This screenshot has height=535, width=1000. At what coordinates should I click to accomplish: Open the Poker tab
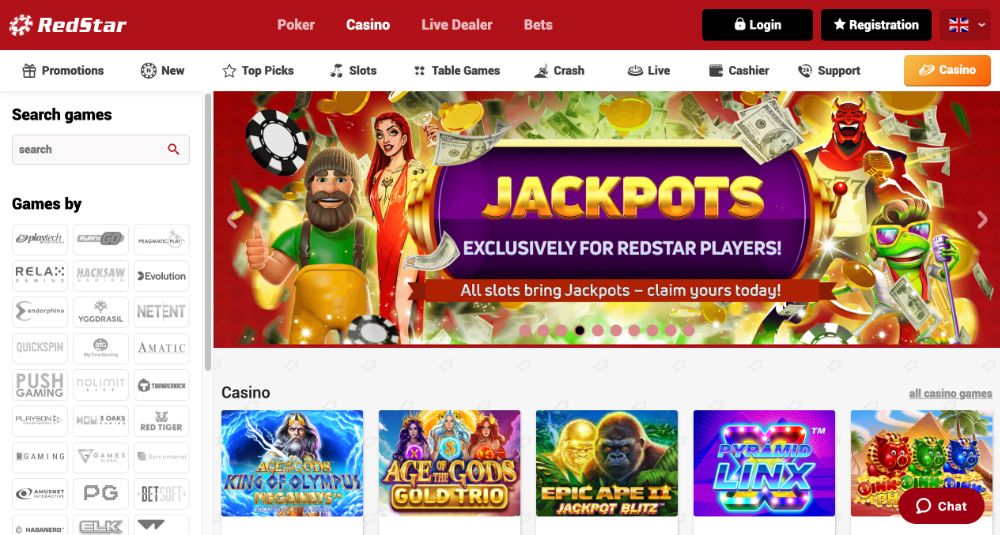(296, 25)
